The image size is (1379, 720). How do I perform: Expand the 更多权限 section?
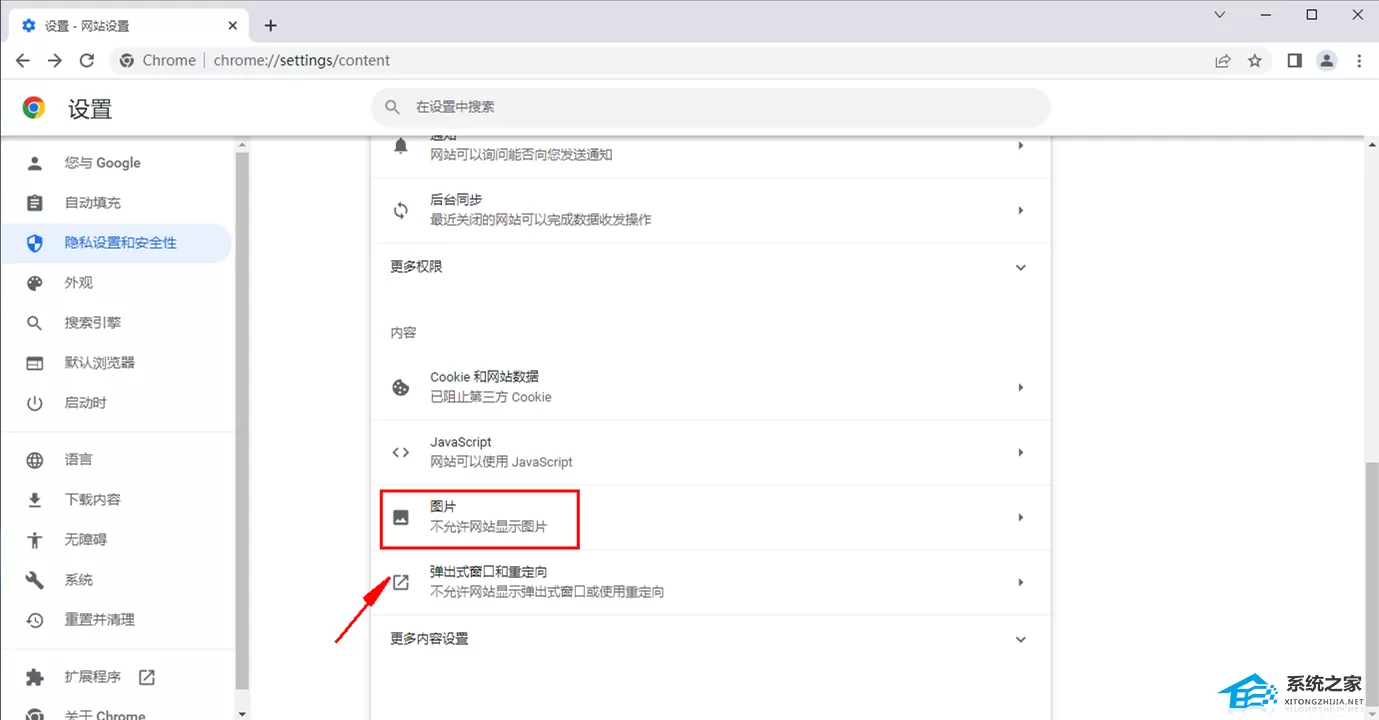711,267
